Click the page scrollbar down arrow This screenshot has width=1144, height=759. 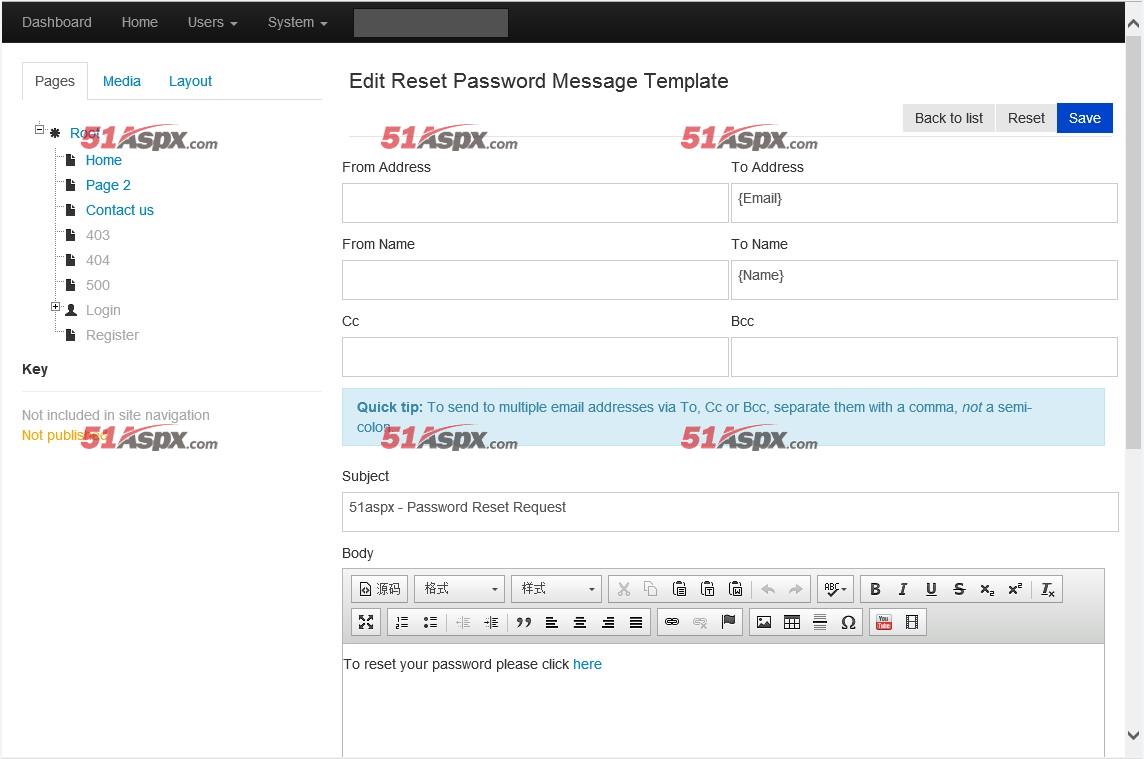point(1134,735)
